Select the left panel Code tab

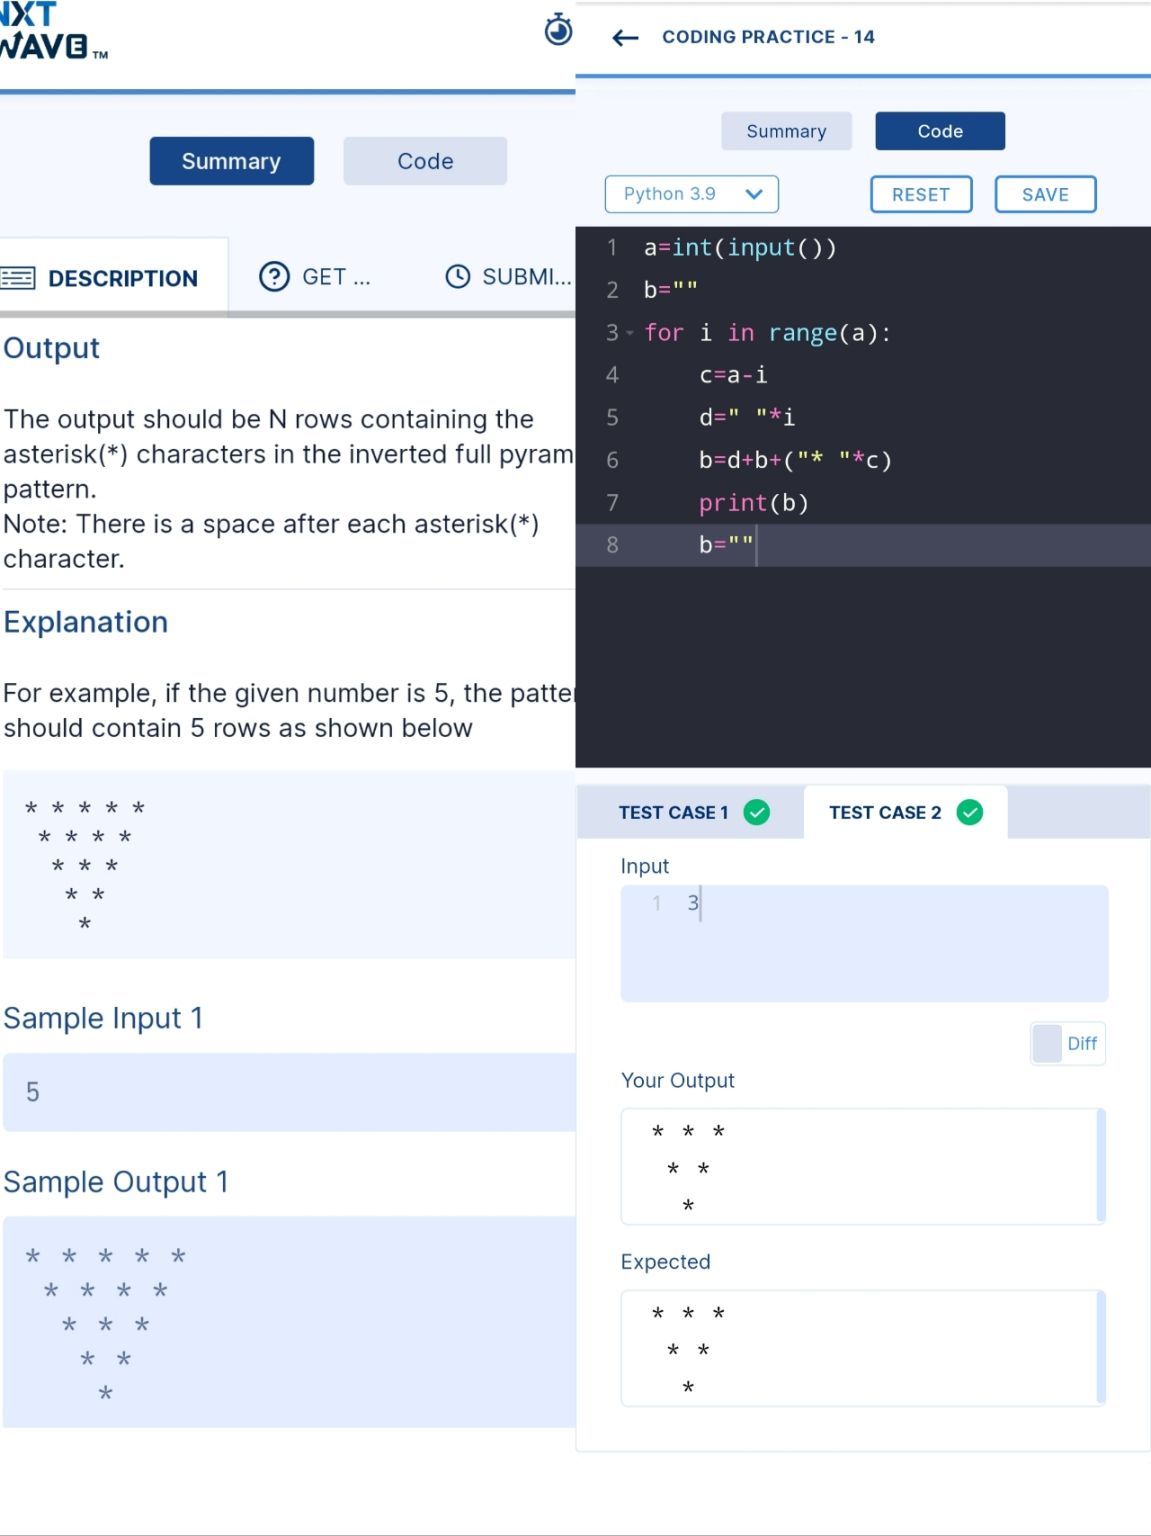pyautogui.click(x=425, y=161)
